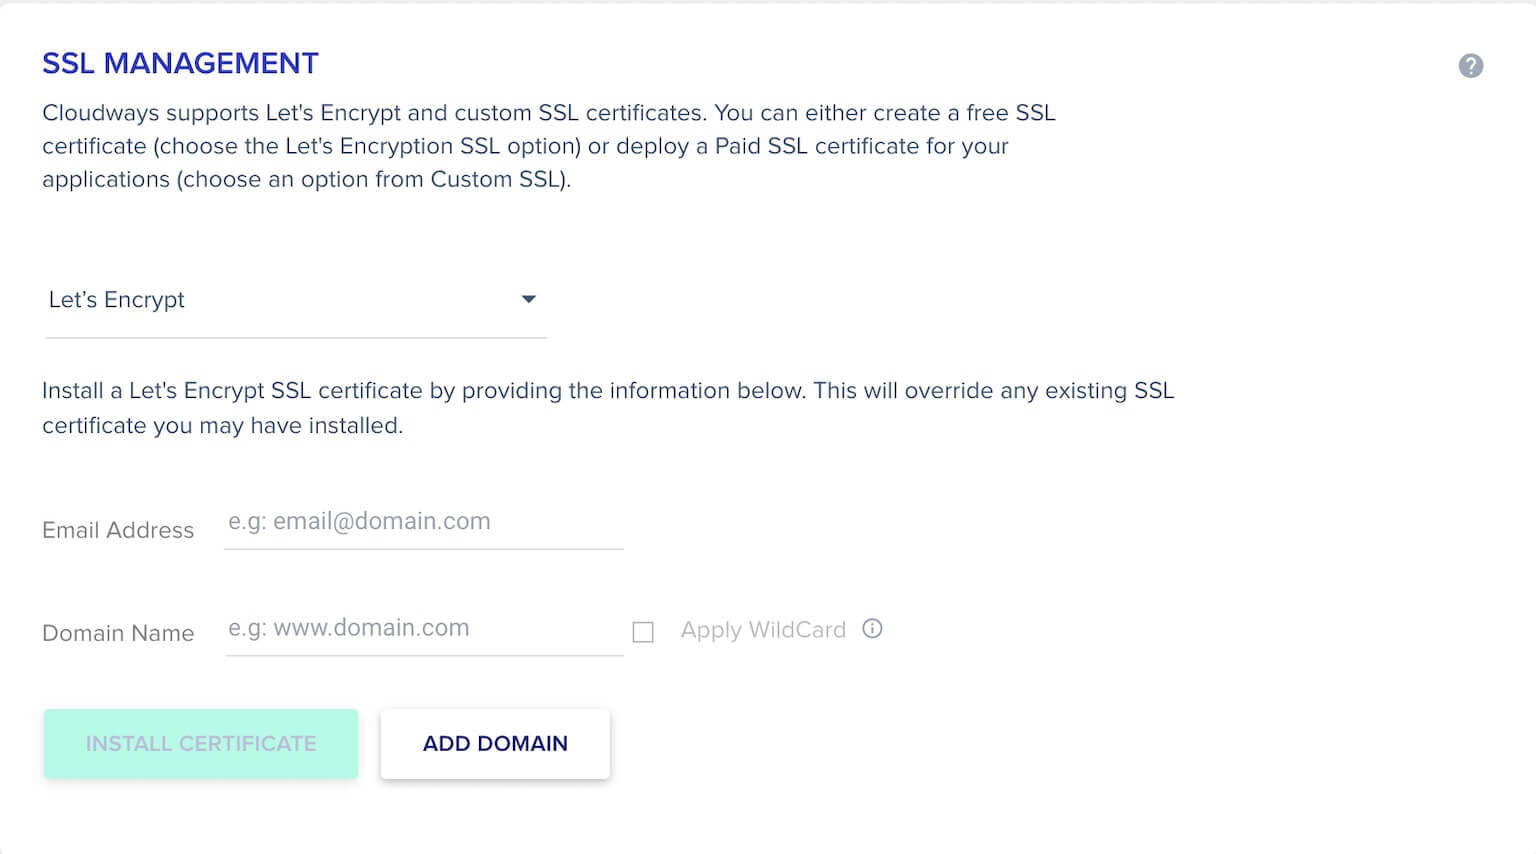This screenshot has height=854, width=1536.
Task: Select the SSL Management heading
Action: pos(180,63)
